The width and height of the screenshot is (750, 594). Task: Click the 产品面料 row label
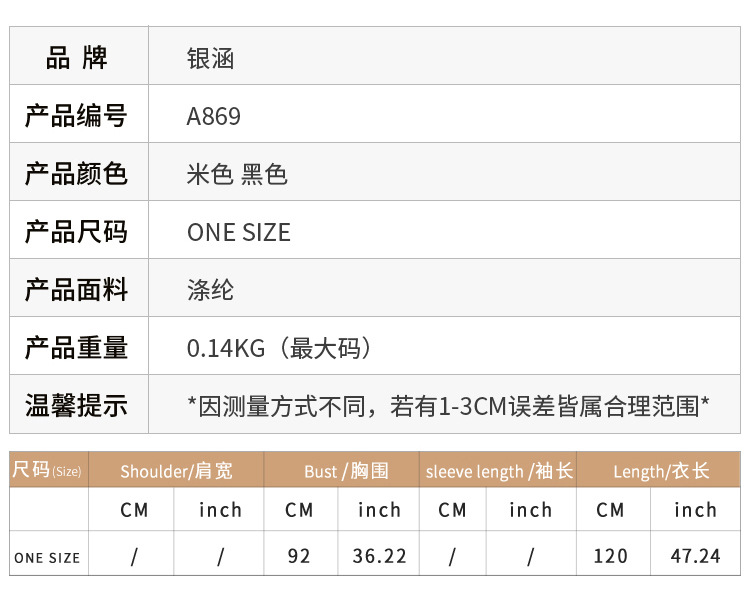tap(77, 290)
